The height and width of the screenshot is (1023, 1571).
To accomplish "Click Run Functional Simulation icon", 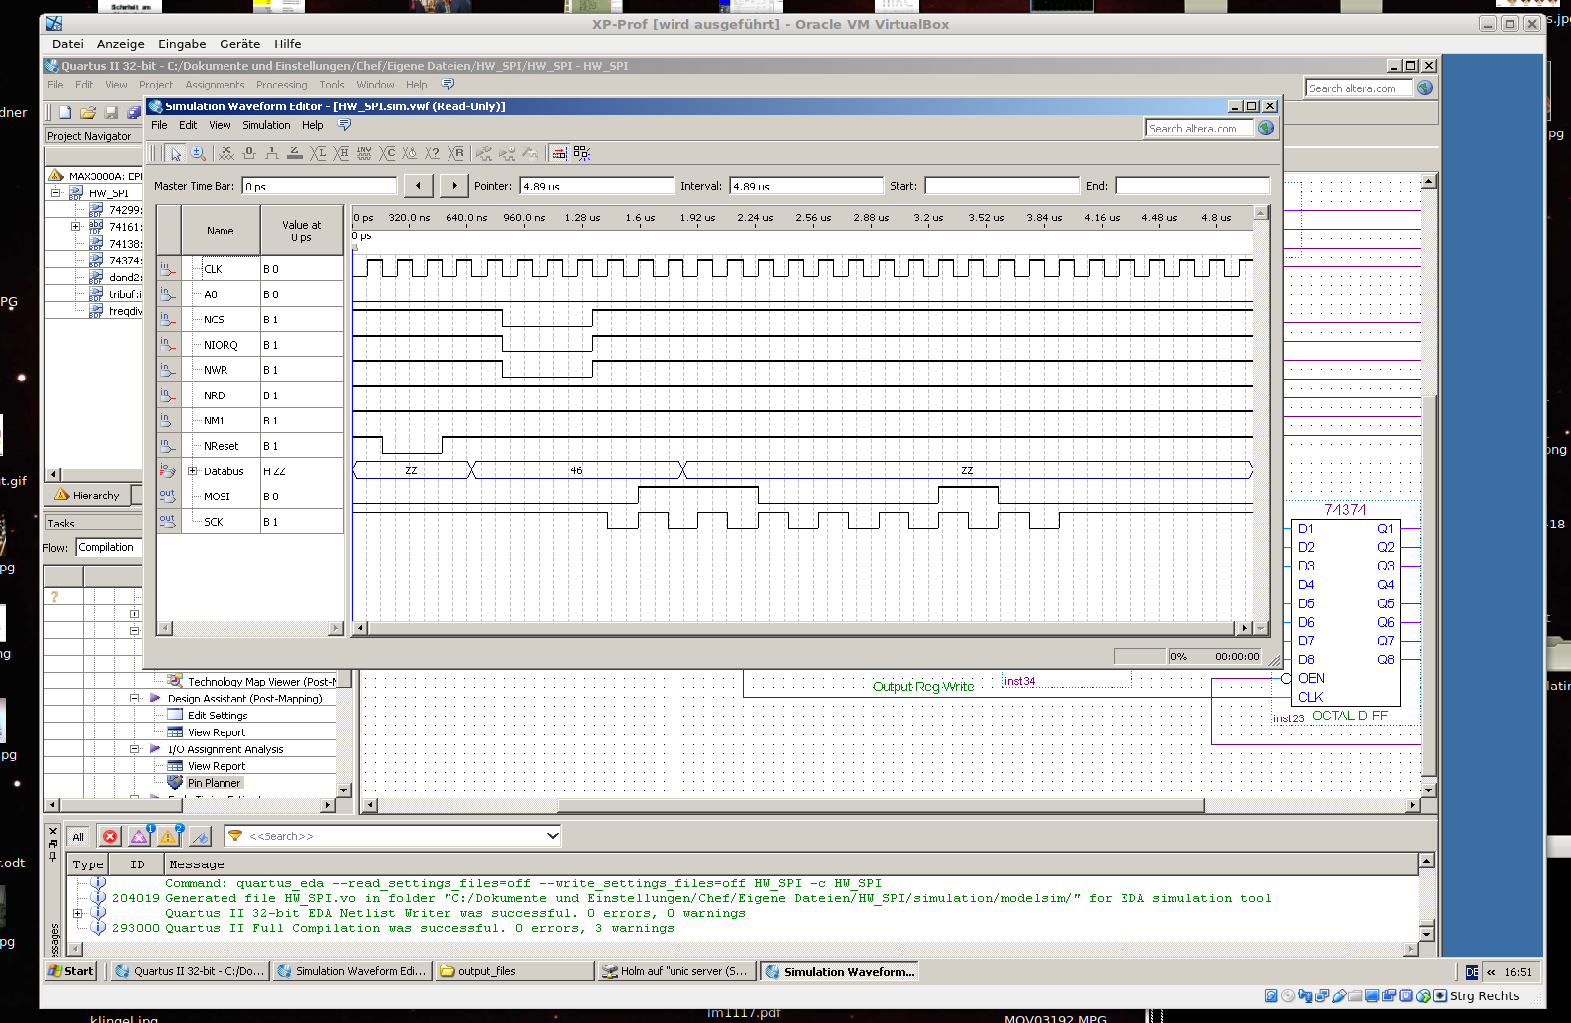I will pyautogui.click(x=484, y=153).
